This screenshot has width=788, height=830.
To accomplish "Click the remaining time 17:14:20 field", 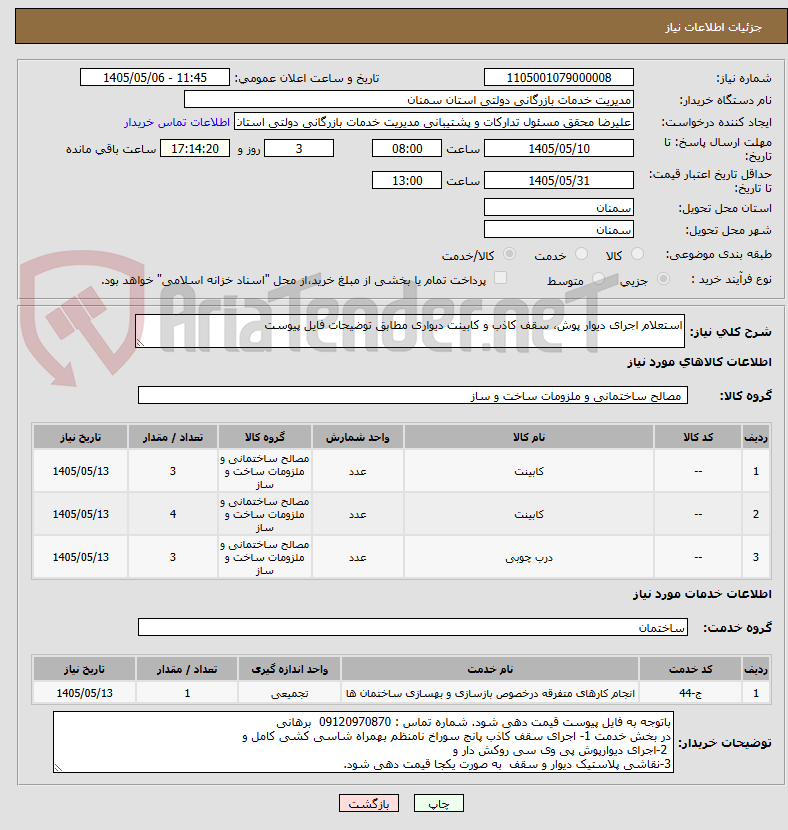I will 195,148.
